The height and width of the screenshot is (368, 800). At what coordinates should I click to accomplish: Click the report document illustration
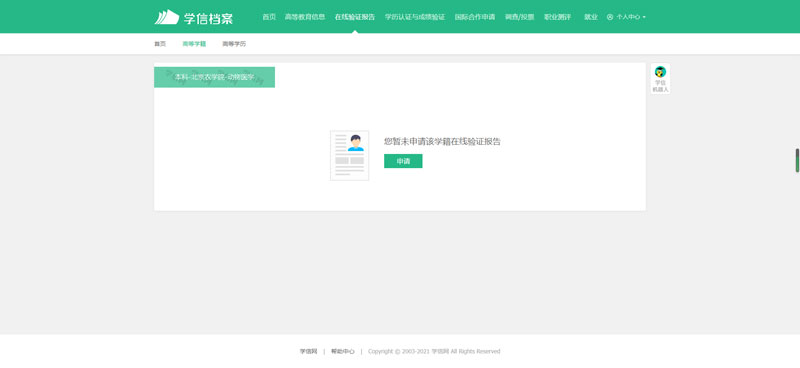(x=349, y=155)
